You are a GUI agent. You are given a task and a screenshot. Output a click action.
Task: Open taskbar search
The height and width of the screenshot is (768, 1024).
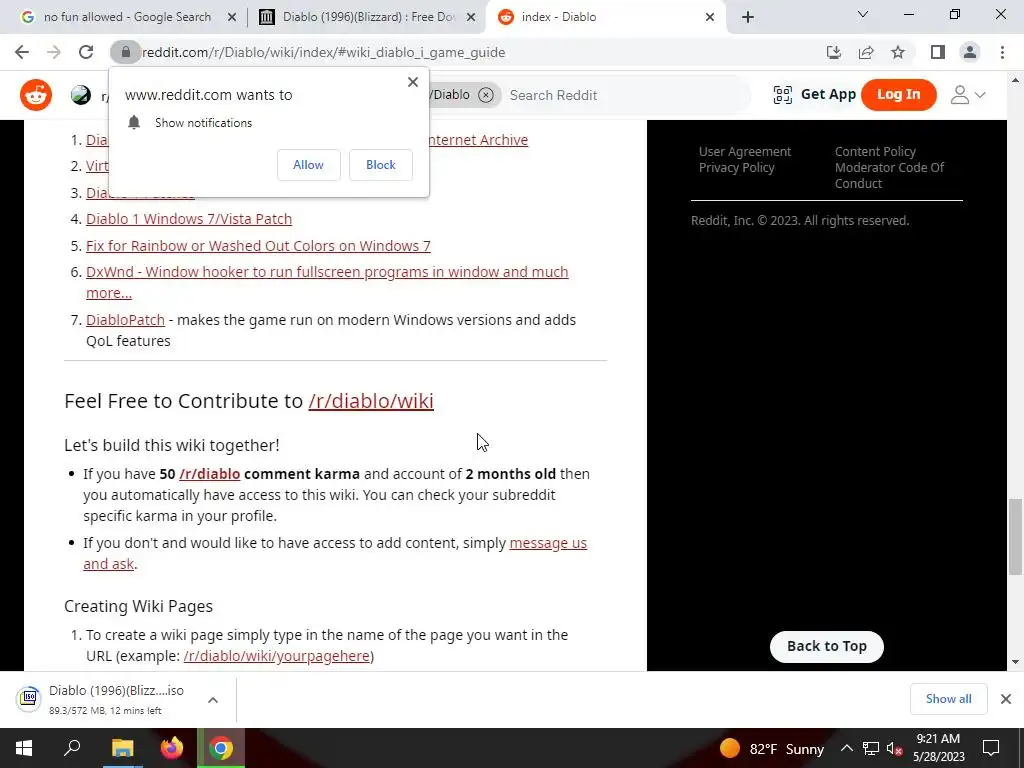click(72, 748)
